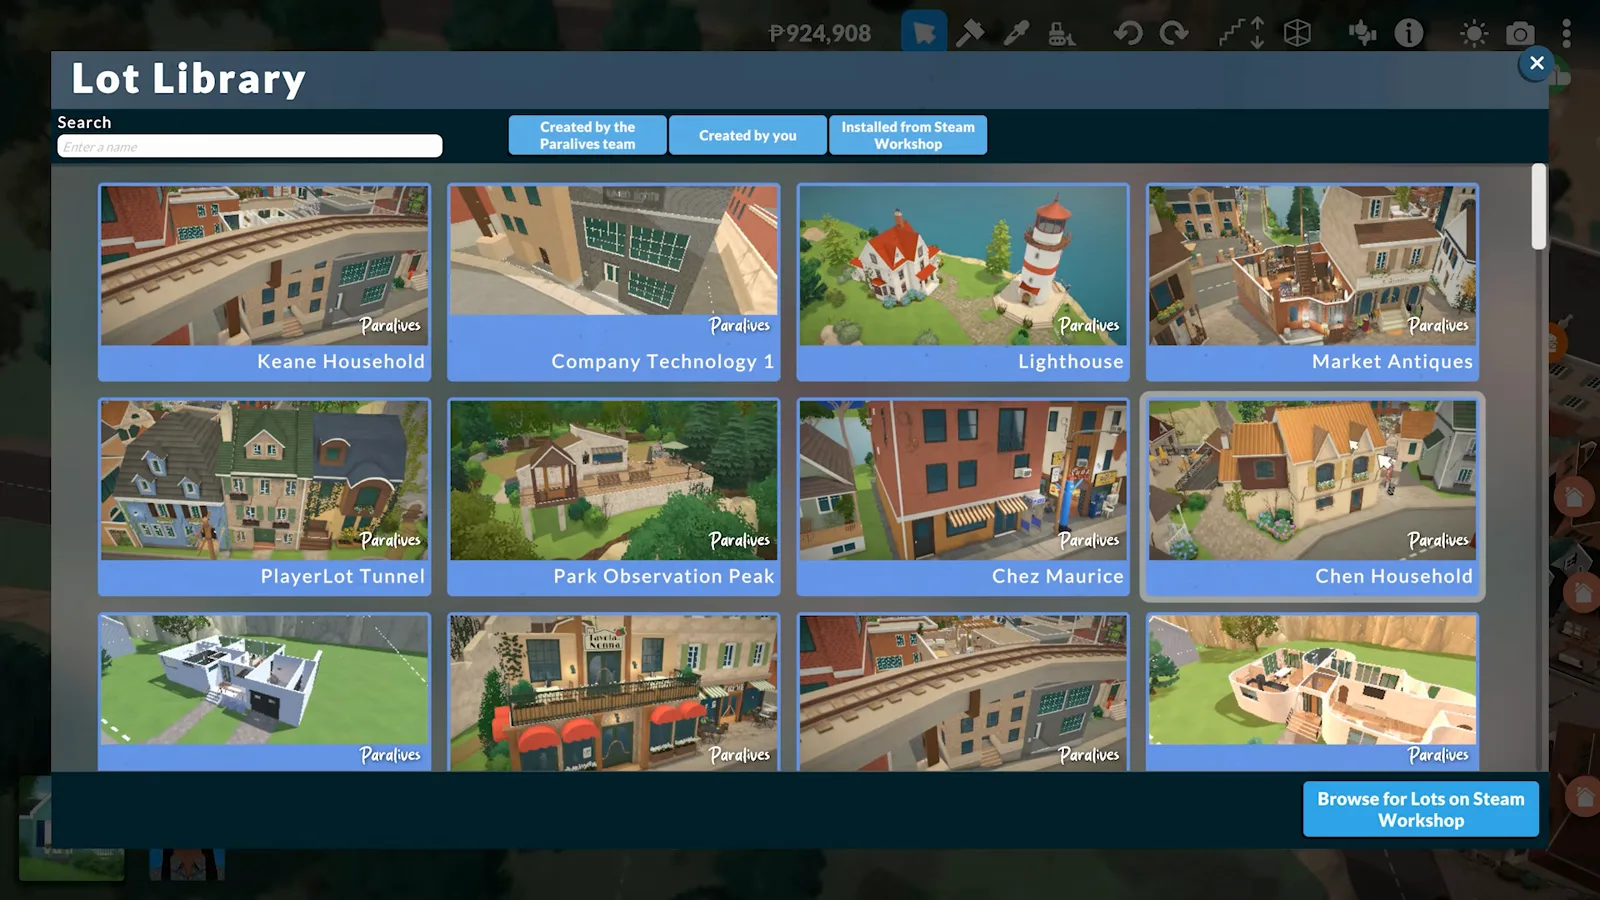
Task: Select the Keane Household lot
Action: 265,282
